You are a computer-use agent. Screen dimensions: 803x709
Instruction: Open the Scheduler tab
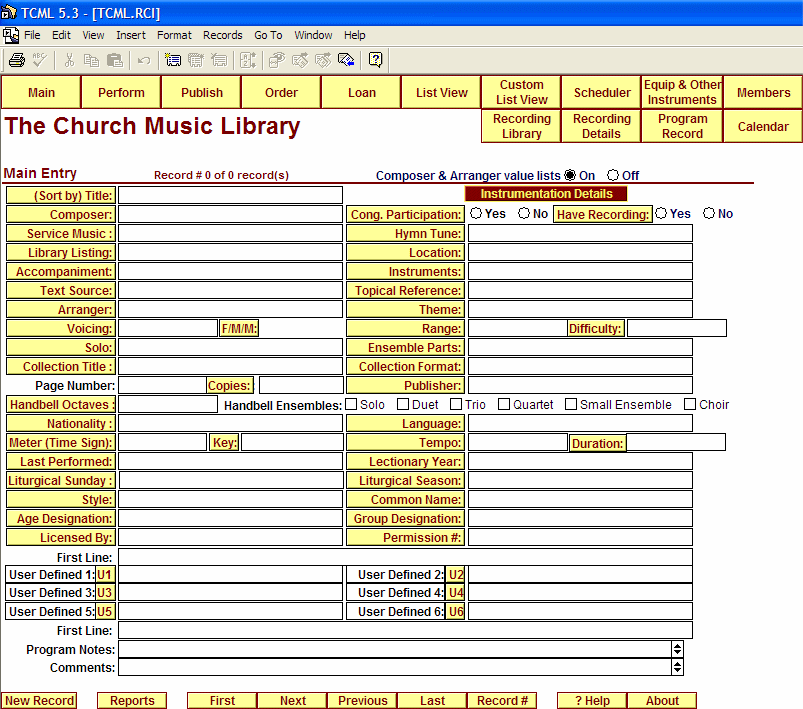point(602,93)
